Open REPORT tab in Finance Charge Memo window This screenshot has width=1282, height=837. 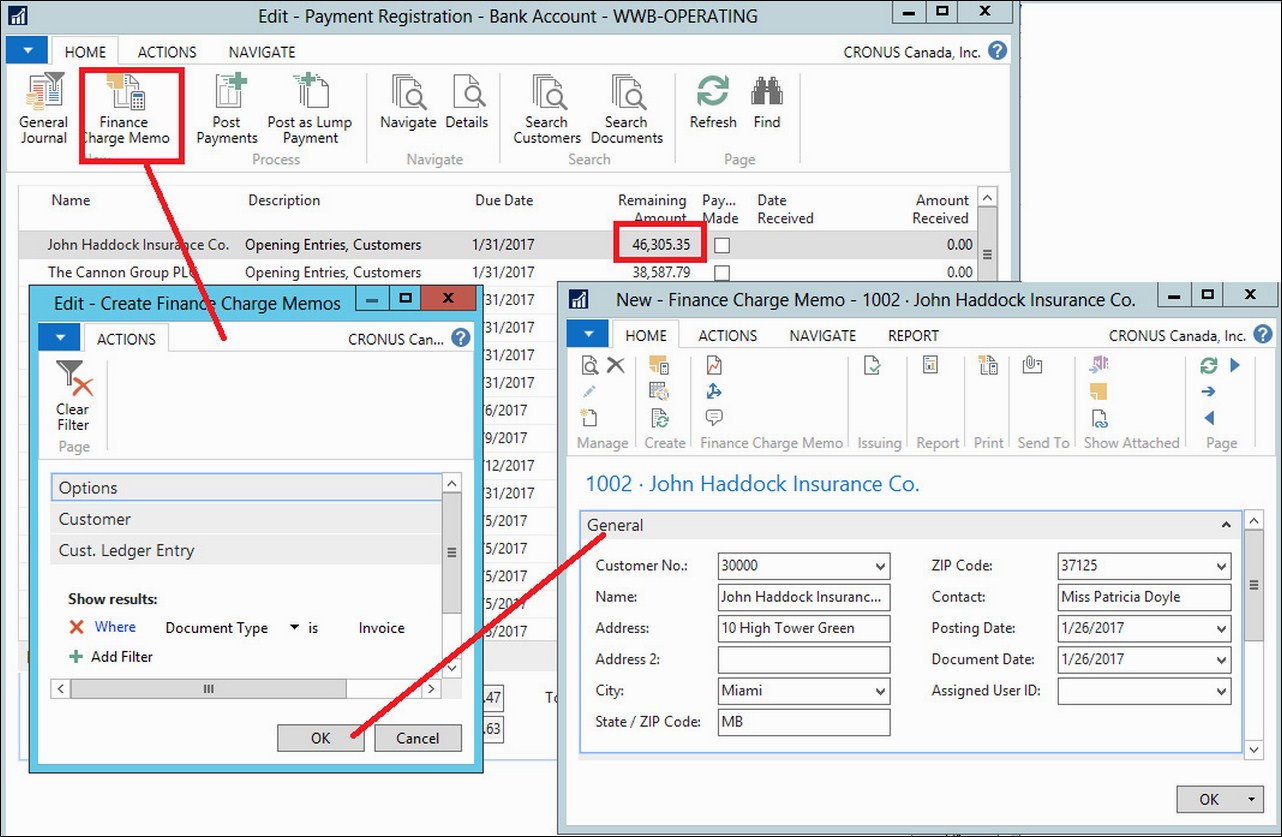pos(913,336)
